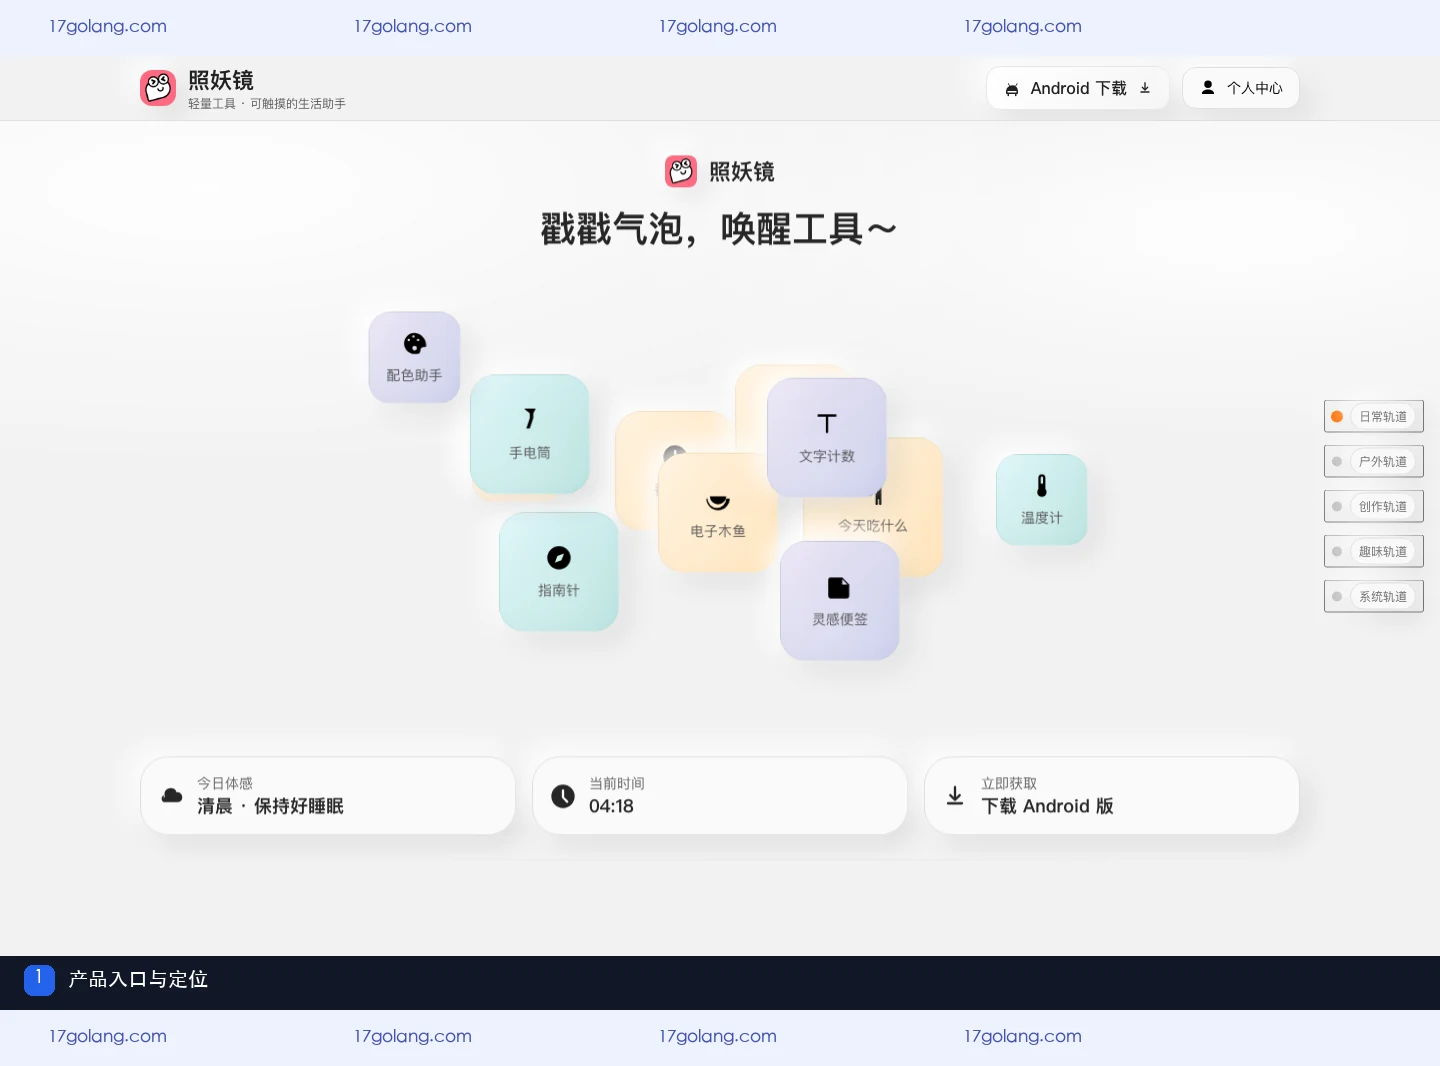Select the 日常轨道 track
This screenshot has height=1066, width=1440.
(x=1374, y=417)
